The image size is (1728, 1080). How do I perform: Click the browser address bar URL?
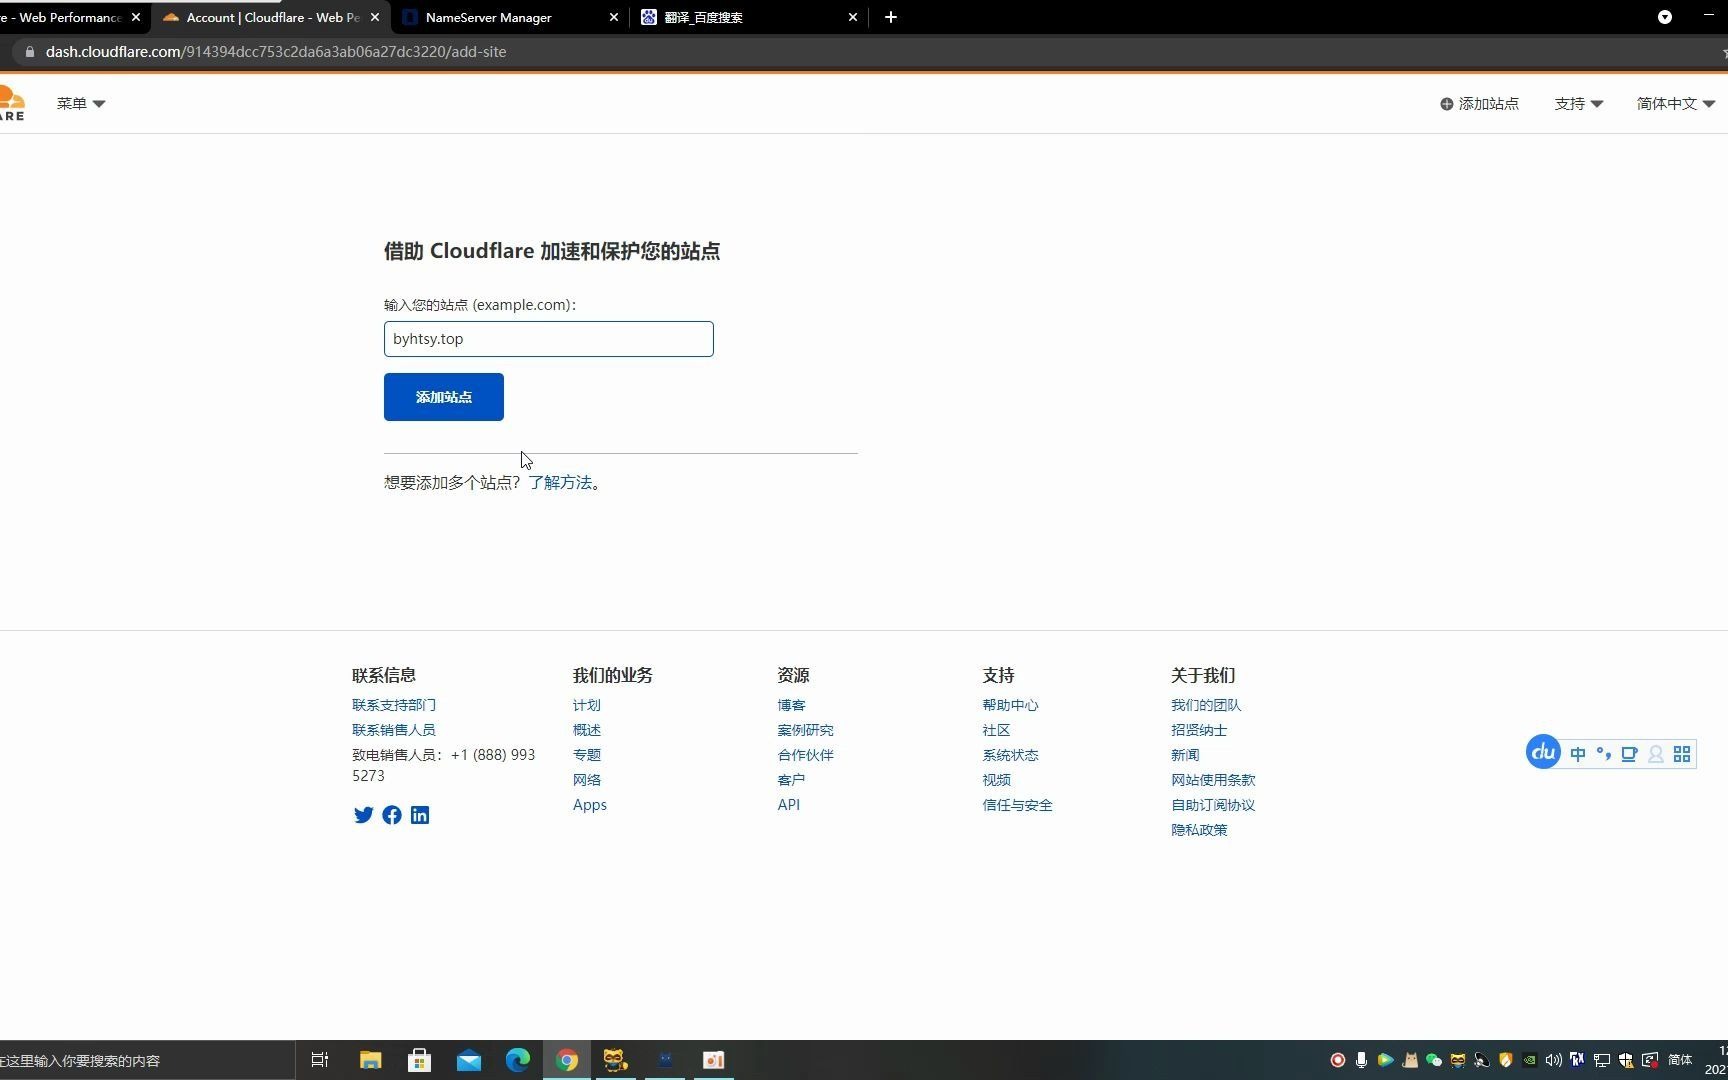coord(276,52)
